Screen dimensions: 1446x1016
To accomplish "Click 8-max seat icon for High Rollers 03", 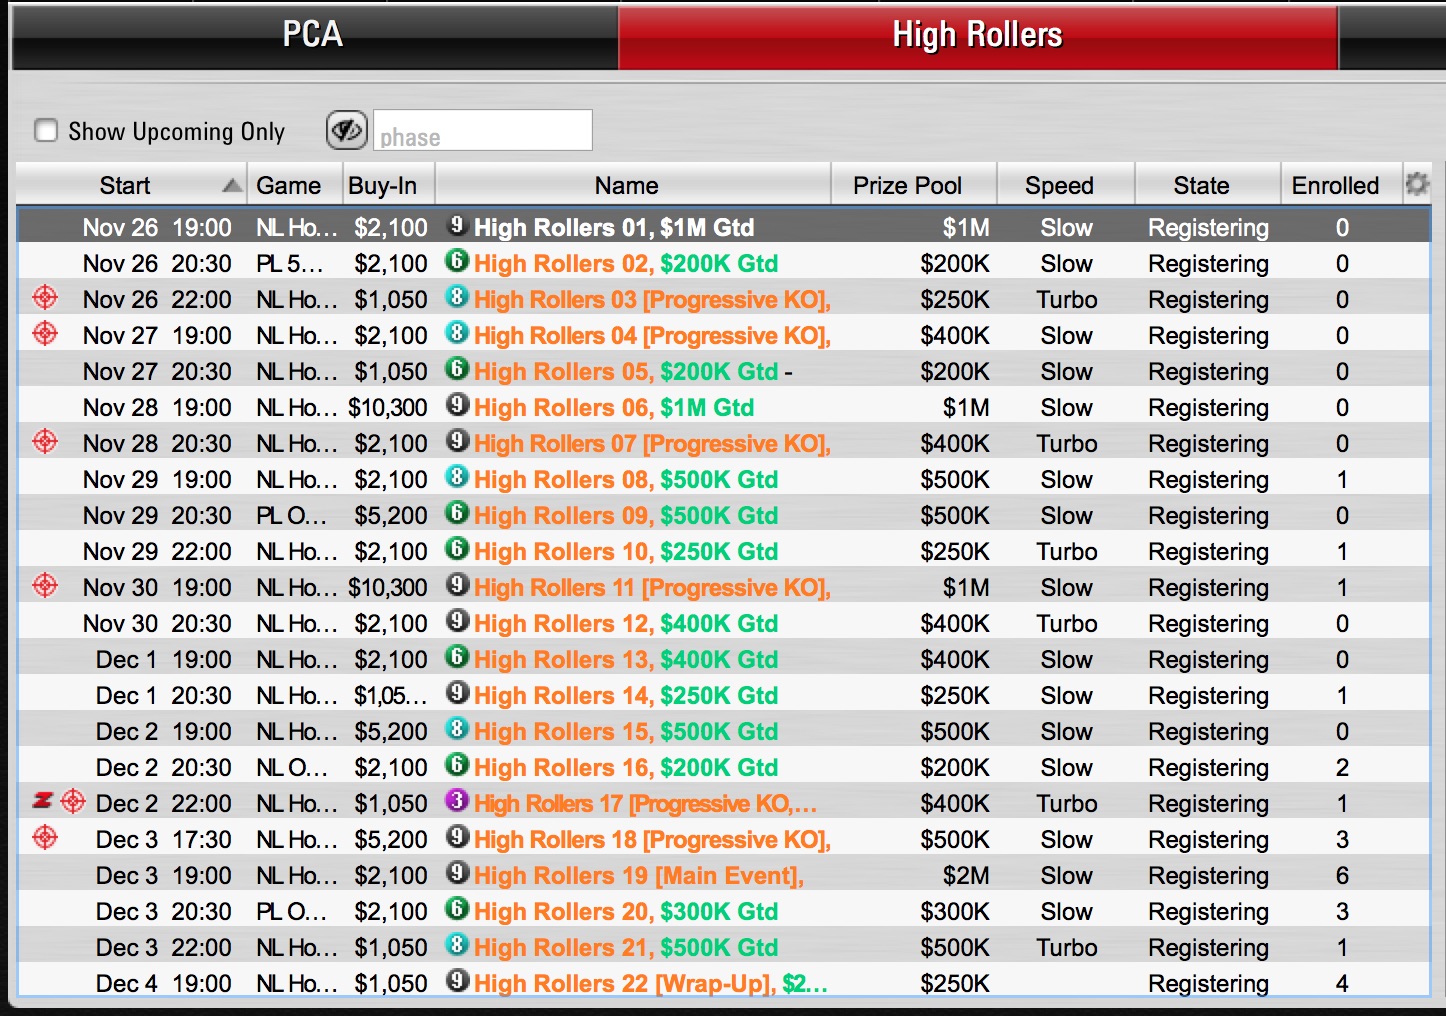I will point(457,298).
